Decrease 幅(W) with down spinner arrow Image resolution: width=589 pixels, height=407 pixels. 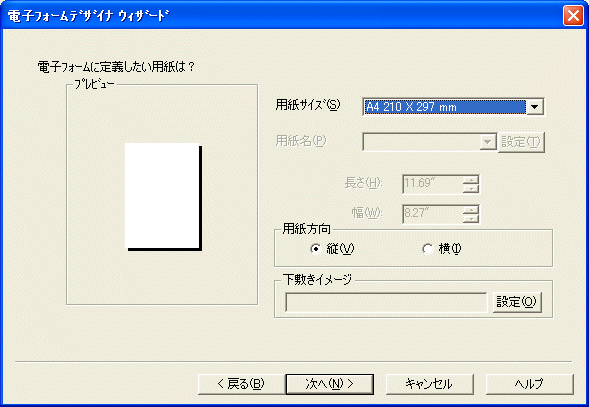(471, 218)
